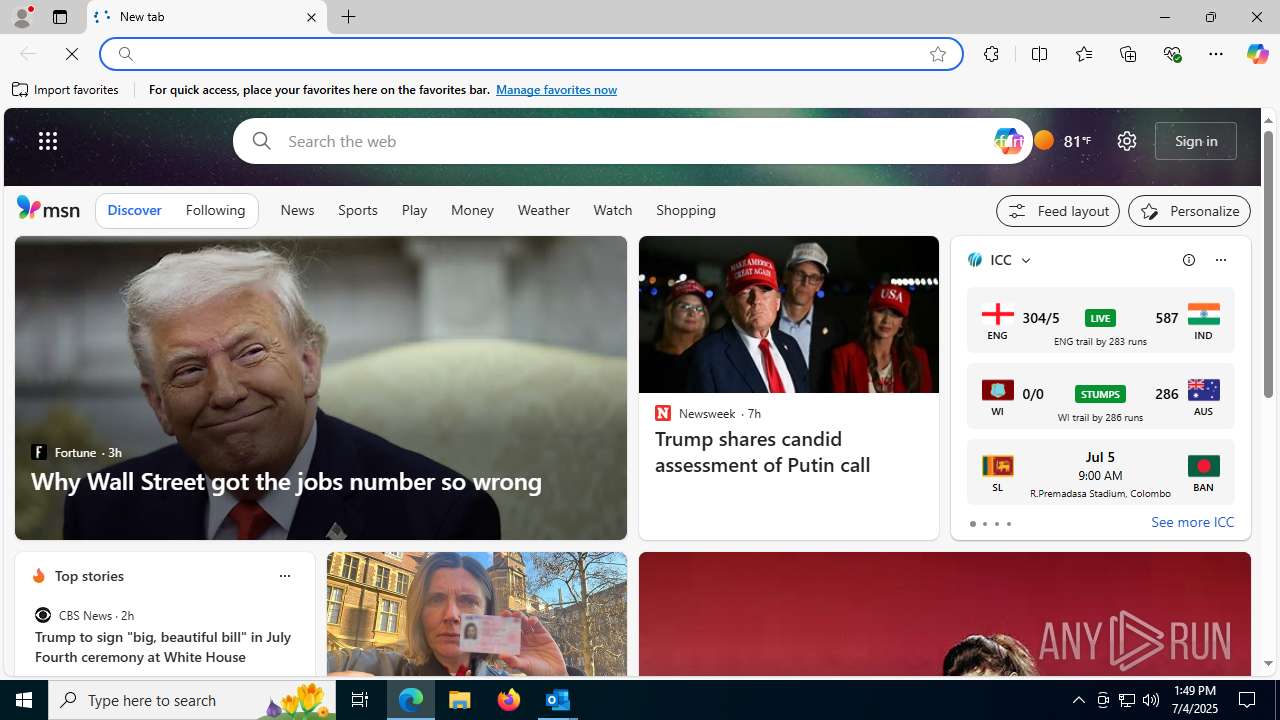The width and height of the screenshot is (1280, 720).
Task: Open the Extensions icon
Action: pyautogui.click(x=991, y=54)
